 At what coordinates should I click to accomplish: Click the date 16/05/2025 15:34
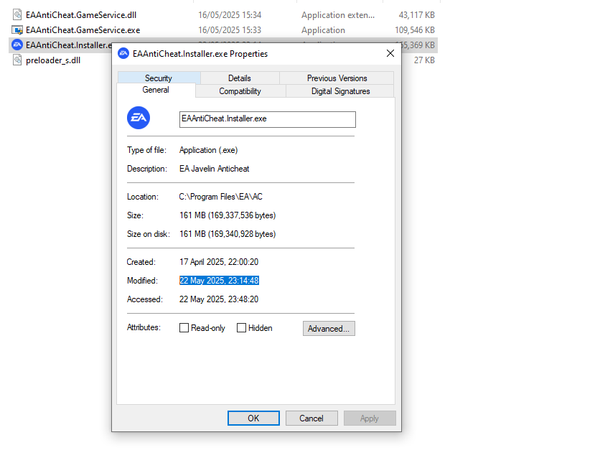230,15
